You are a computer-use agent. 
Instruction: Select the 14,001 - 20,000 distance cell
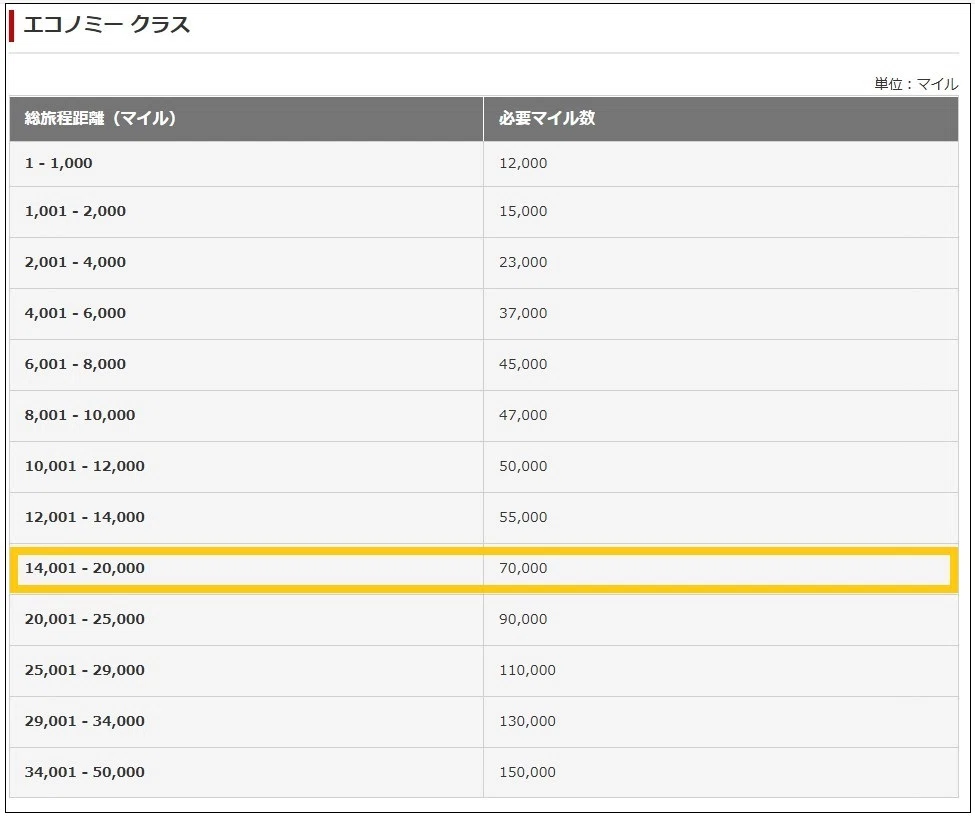[246, 568]
